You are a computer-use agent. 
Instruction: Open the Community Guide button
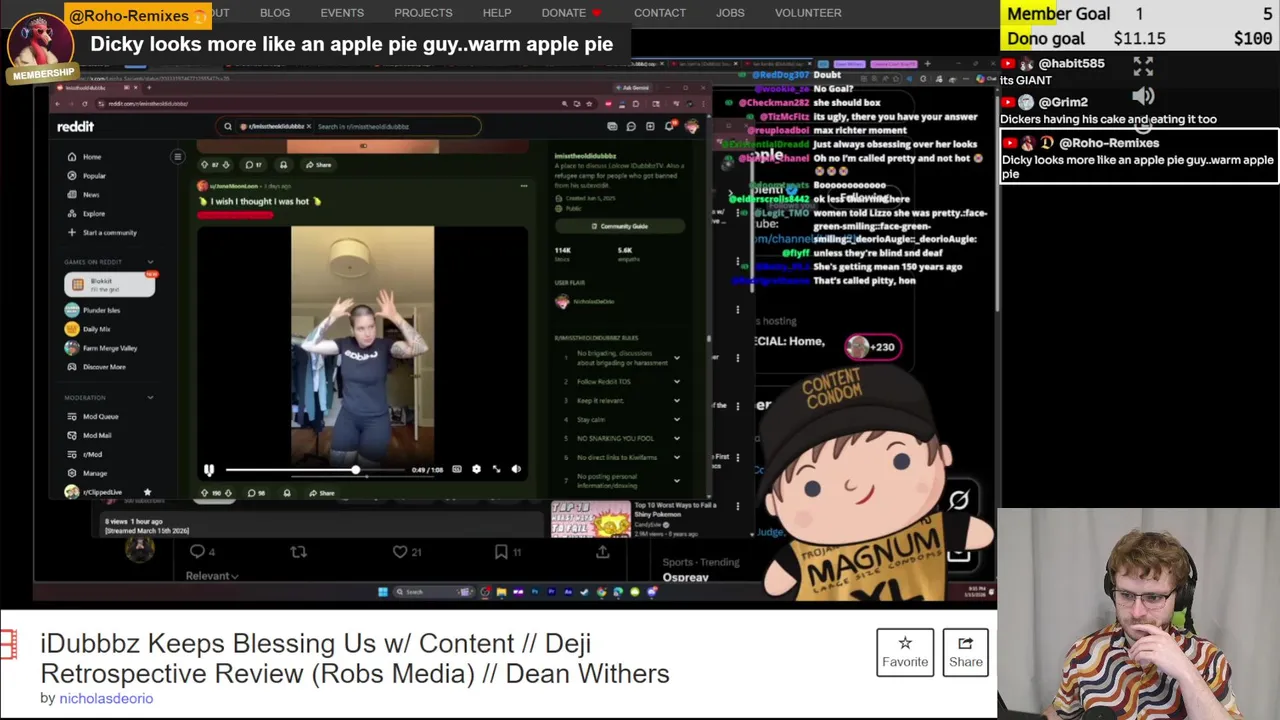[x=619, y=226]
